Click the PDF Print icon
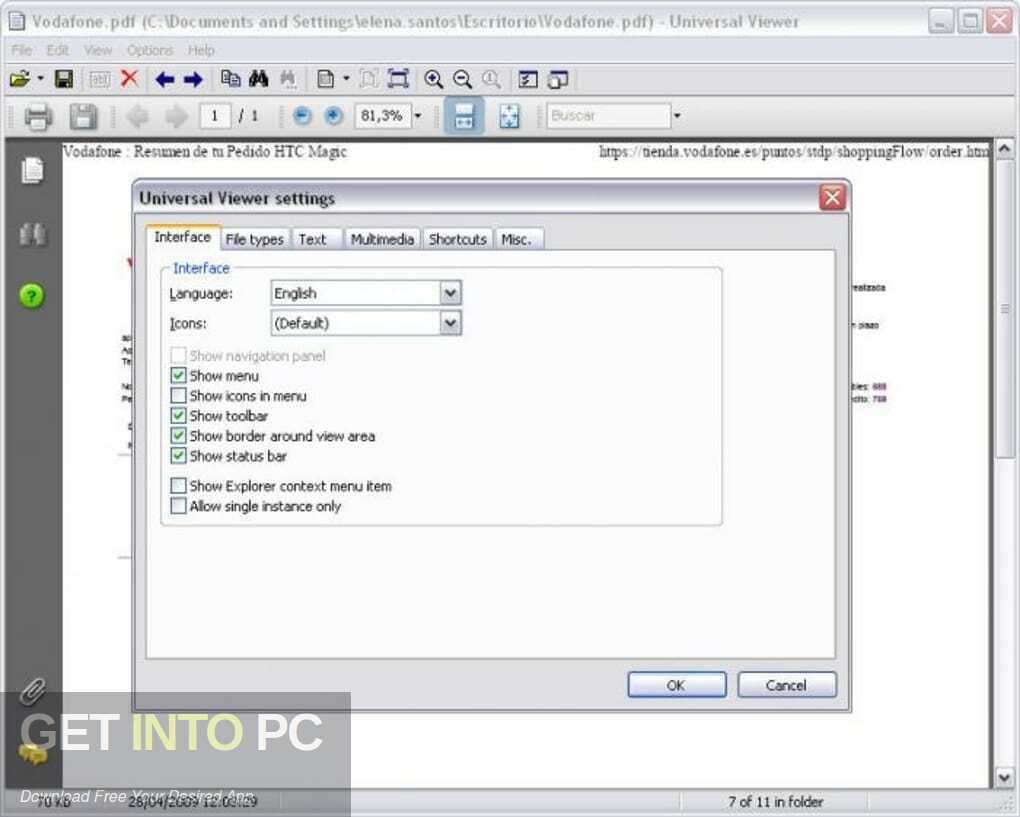Image resolution: width=1020 pixels, height=817 pixels. [x=38, y=117]
